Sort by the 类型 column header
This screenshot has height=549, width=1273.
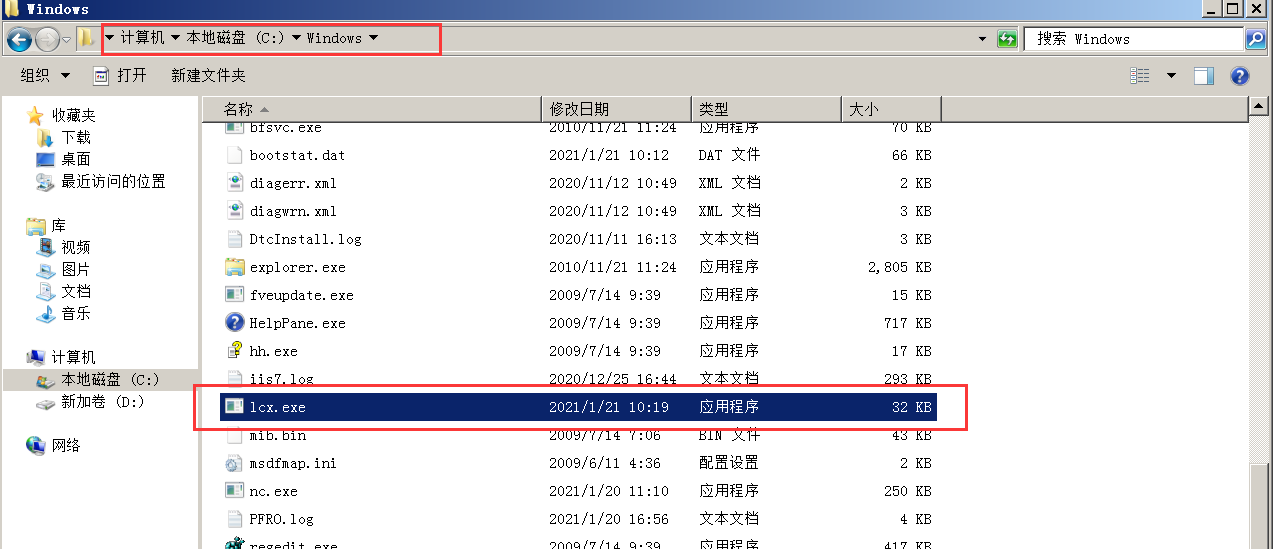(x=766, y=109)
